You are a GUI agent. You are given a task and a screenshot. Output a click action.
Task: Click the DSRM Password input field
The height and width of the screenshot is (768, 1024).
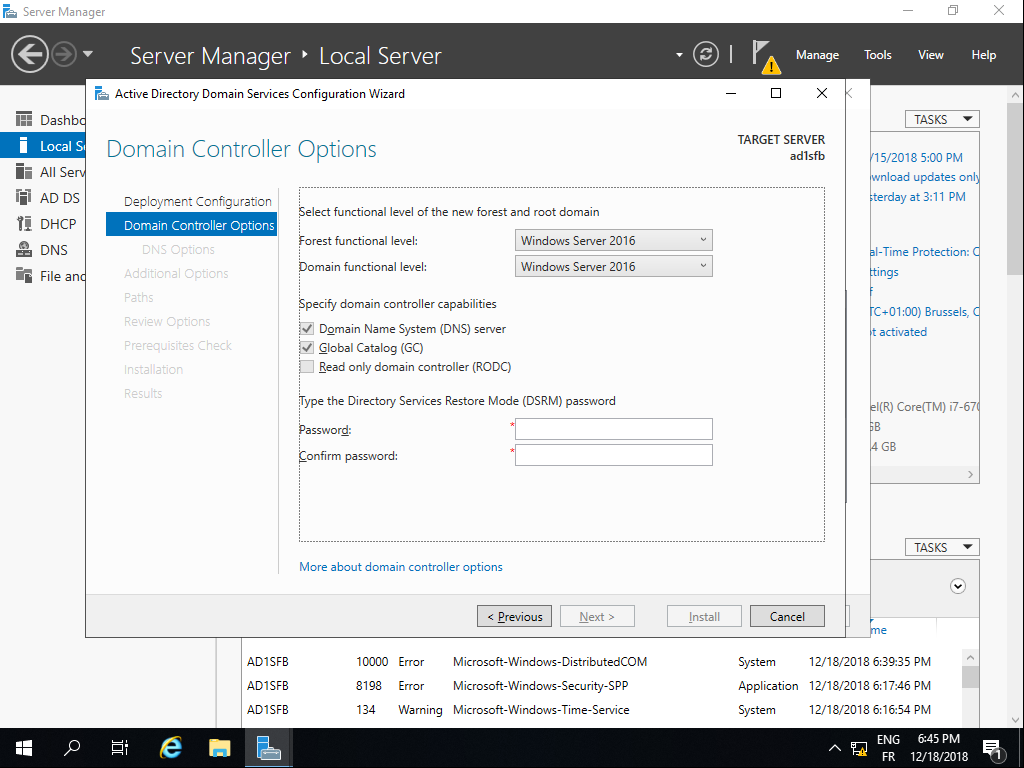point(614,429)
